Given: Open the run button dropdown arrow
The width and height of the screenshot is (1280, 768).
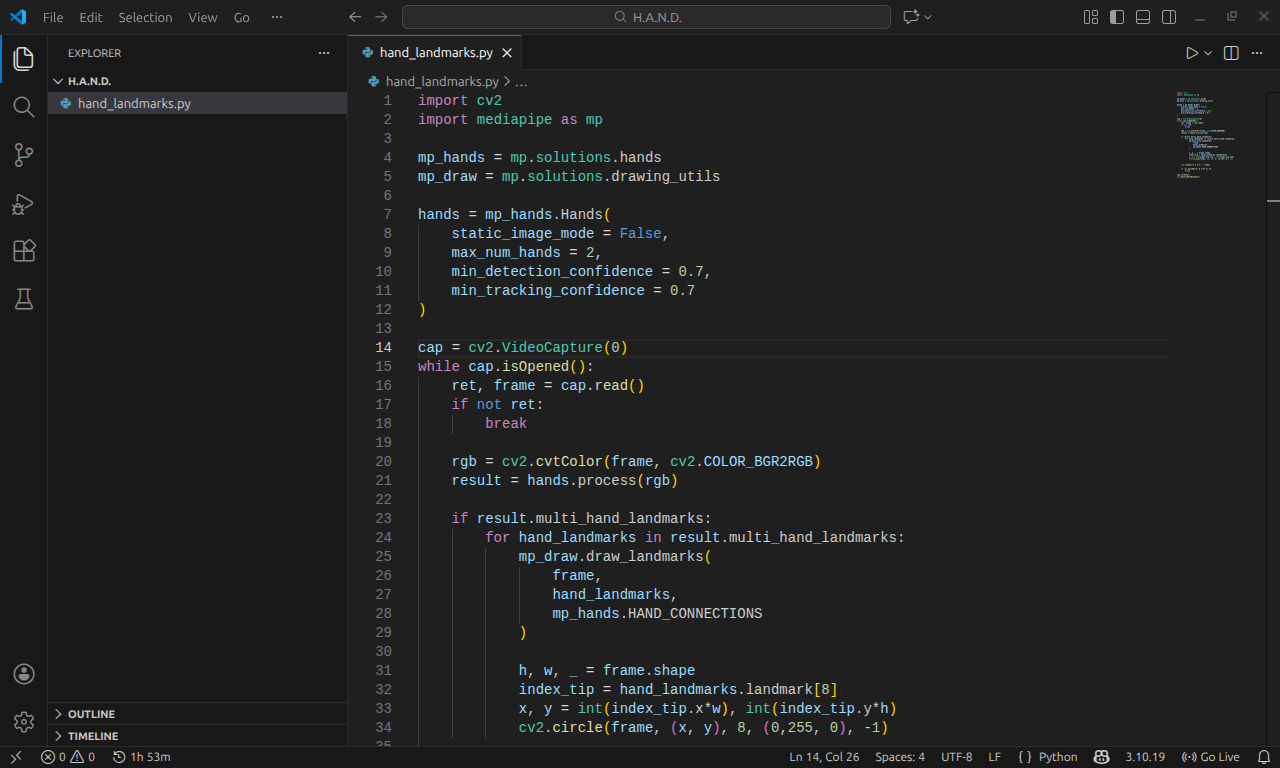Looking at the screenshot, I should 1208,53.
